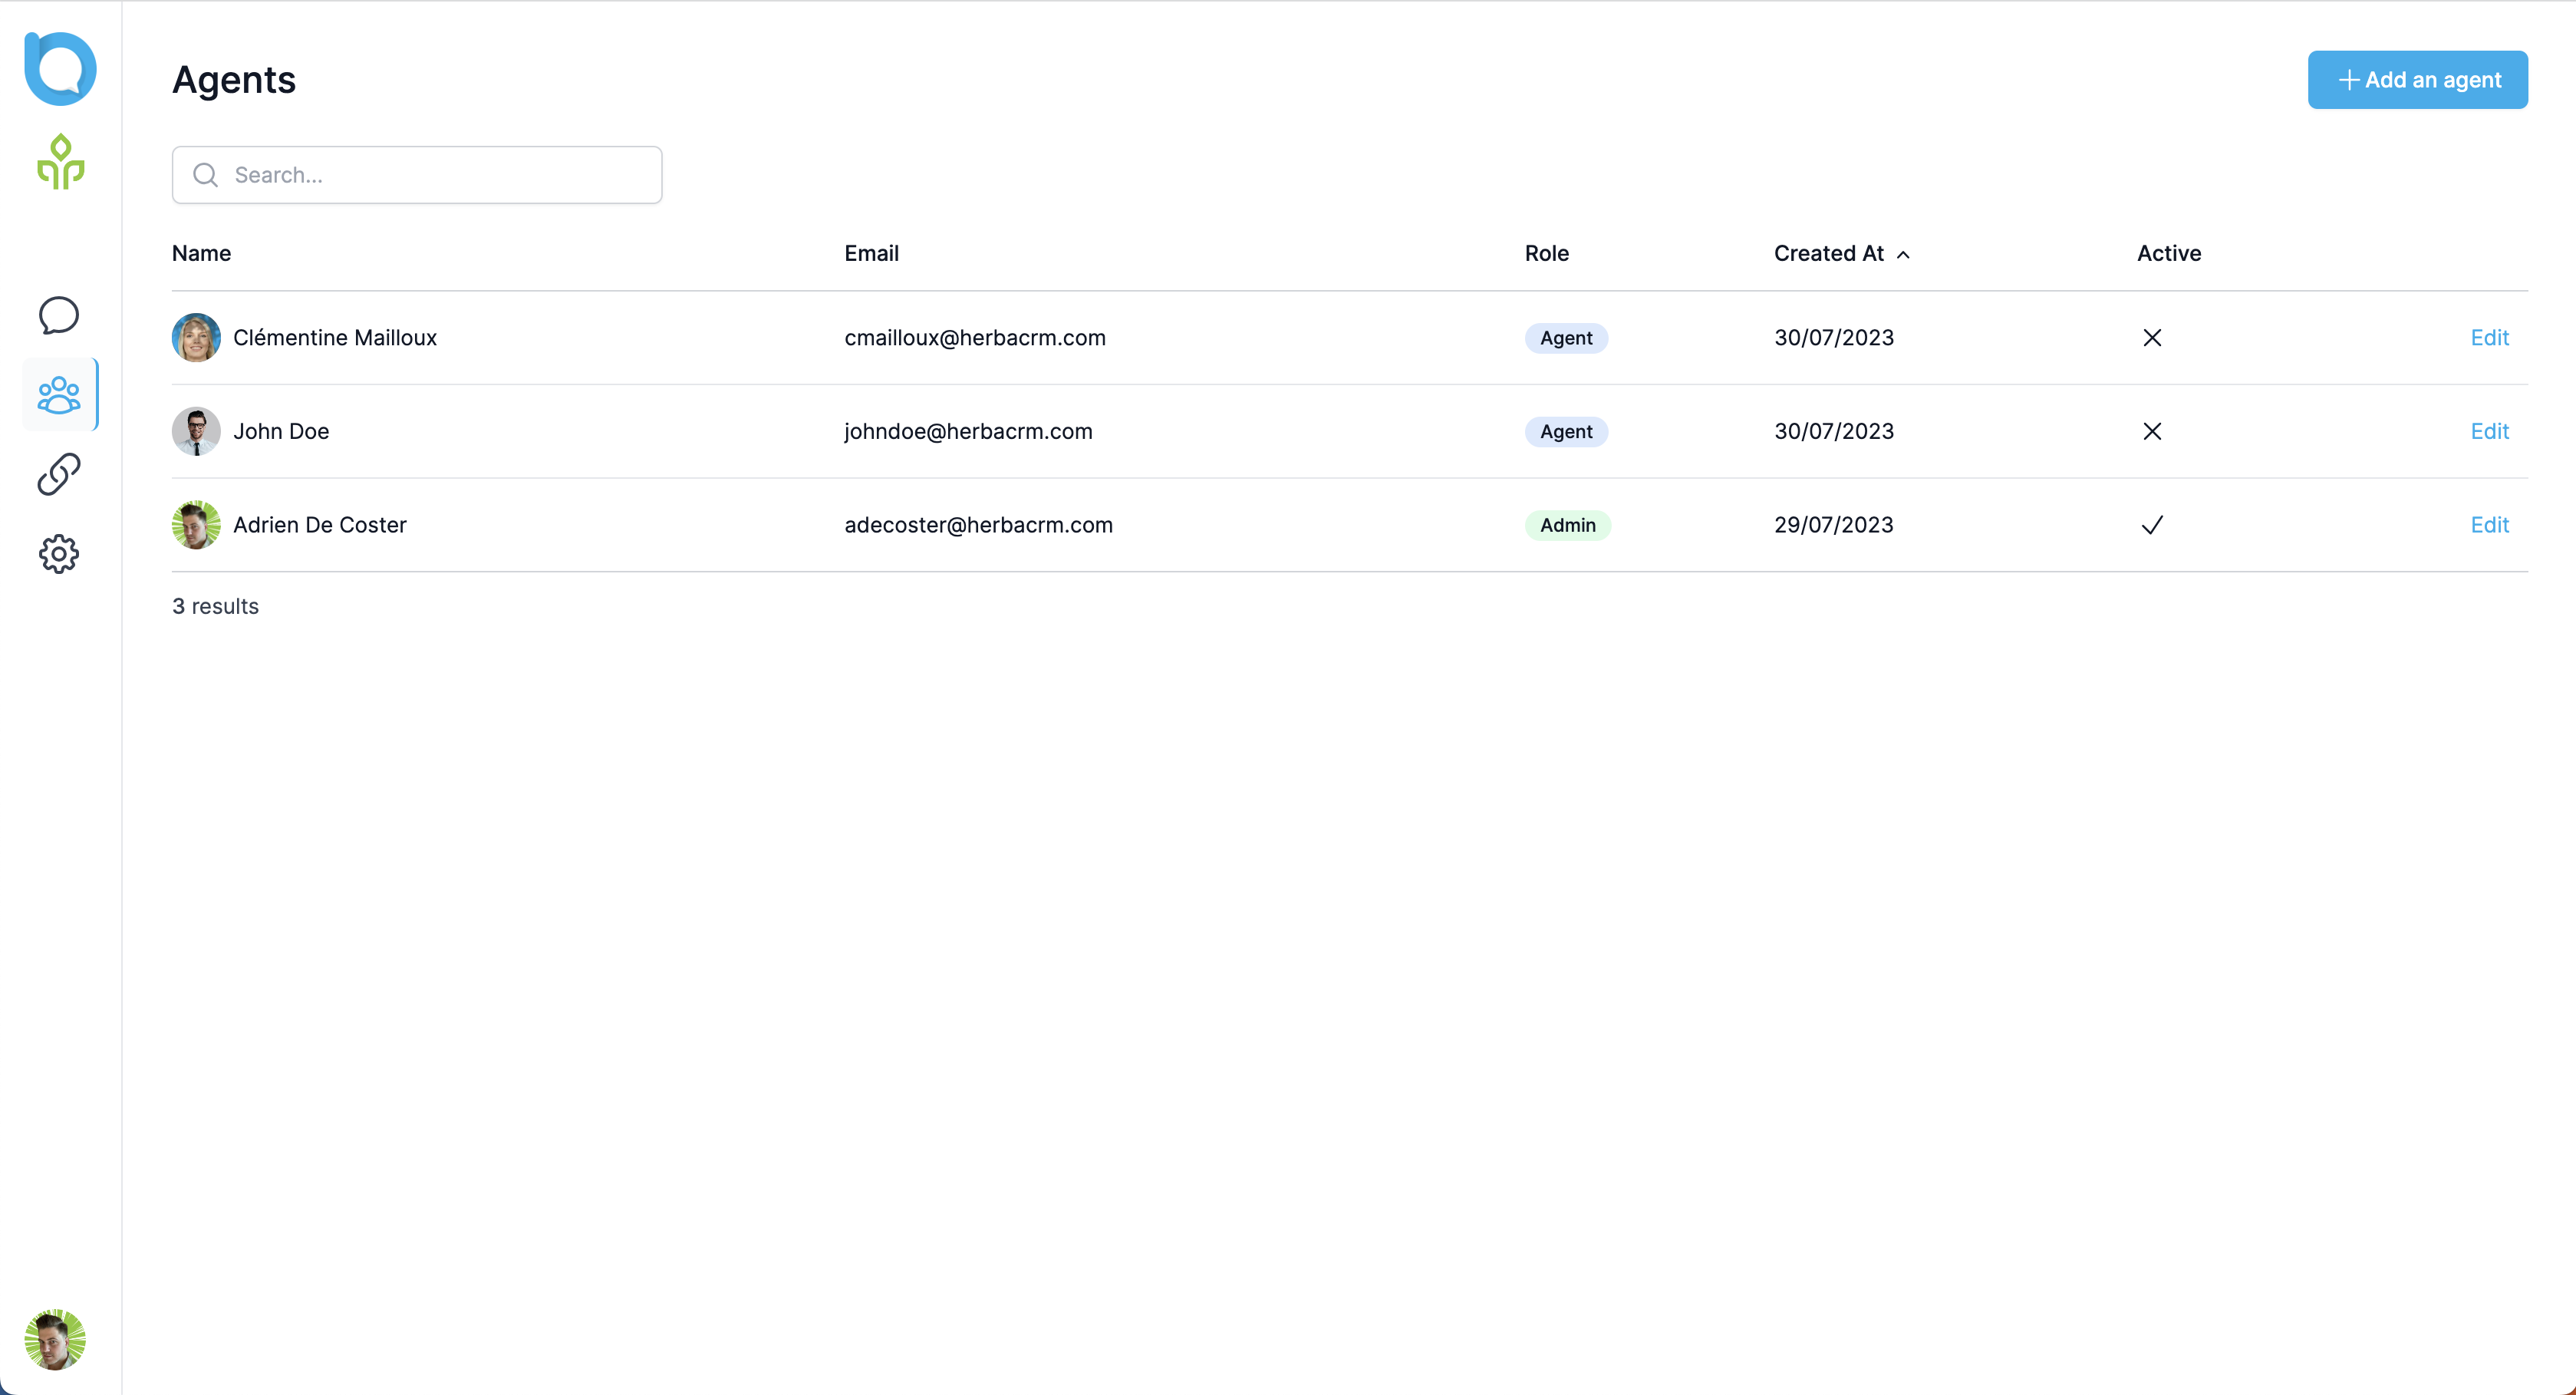Viewport: 2576px width, 1395px height.
Task: Click the email cmailloux@herbacrm.com
Action: pos(975,338)
